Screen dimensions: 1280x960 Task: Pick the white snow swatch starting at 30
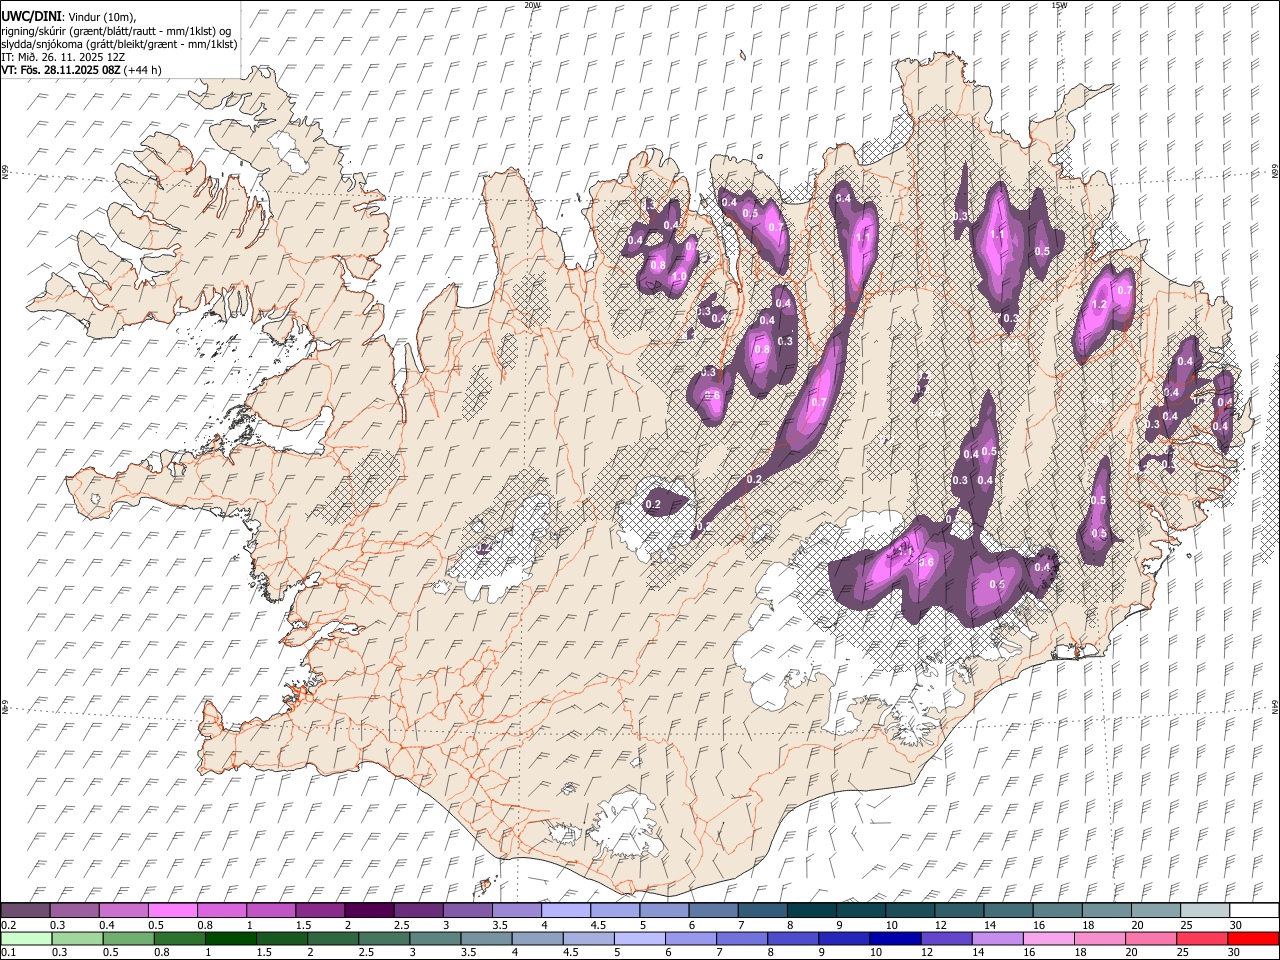click(x=1254, y=910)
